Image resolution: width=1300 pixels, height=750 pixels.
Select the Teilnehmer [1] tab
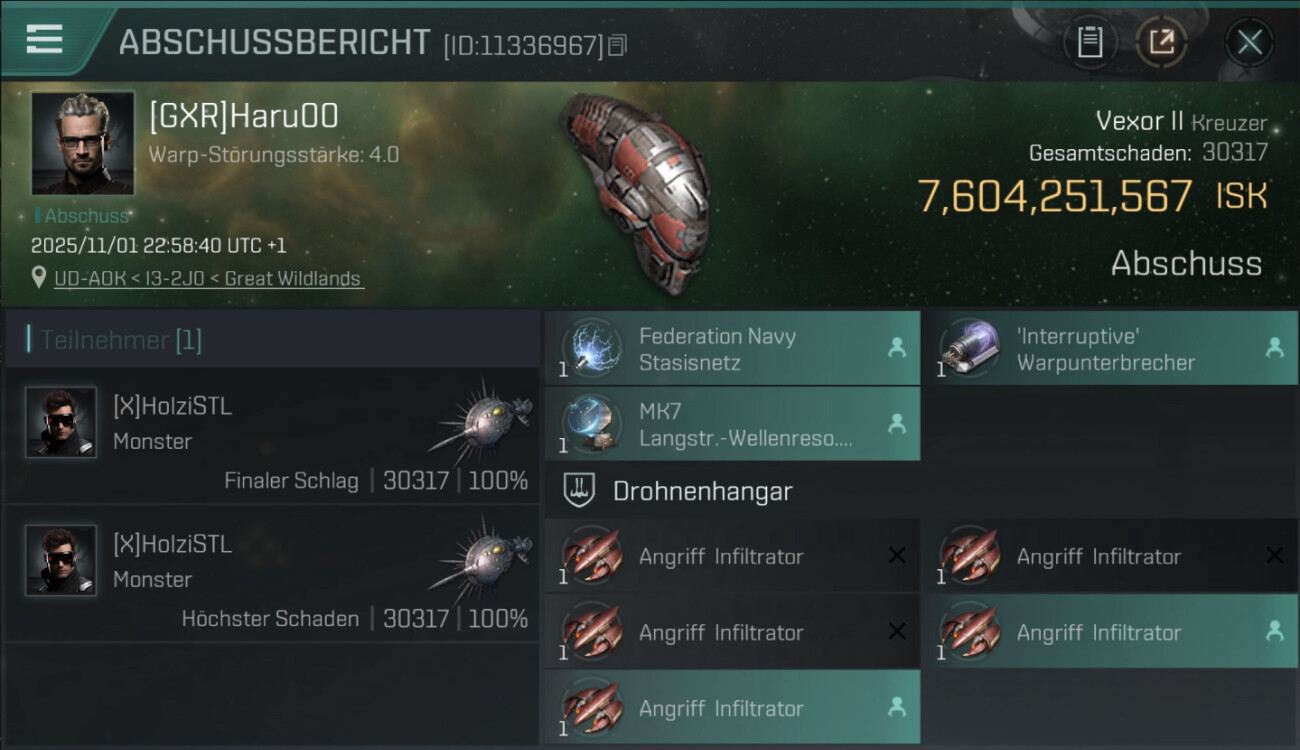[x=114, y=340]
